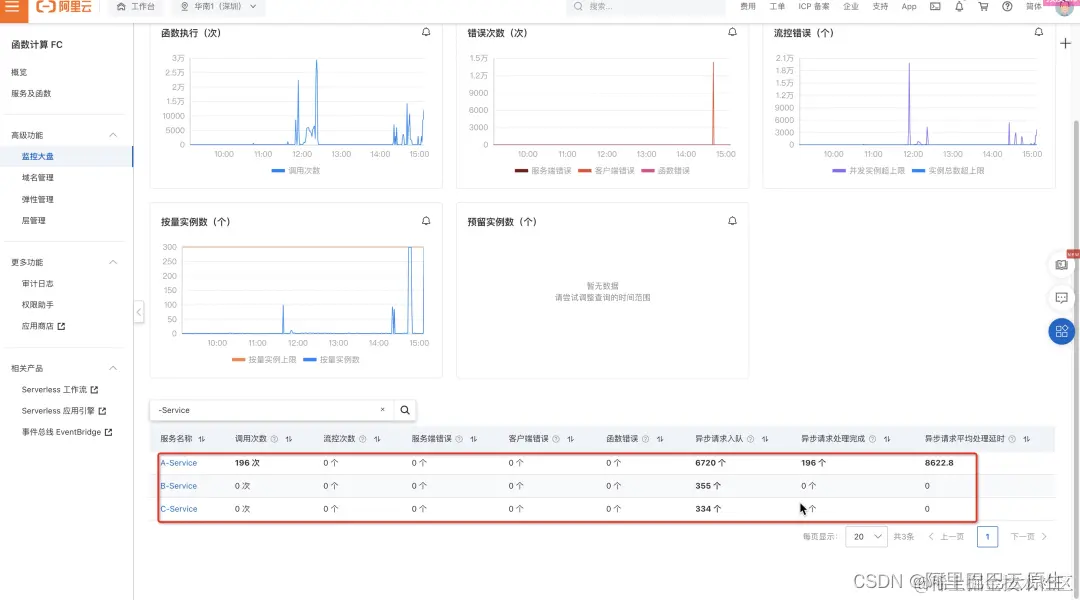Toggle 调用次数 legend on 函数执行 chart
The height and width of the screenshot is (600, 1080).
pos(296,170)
